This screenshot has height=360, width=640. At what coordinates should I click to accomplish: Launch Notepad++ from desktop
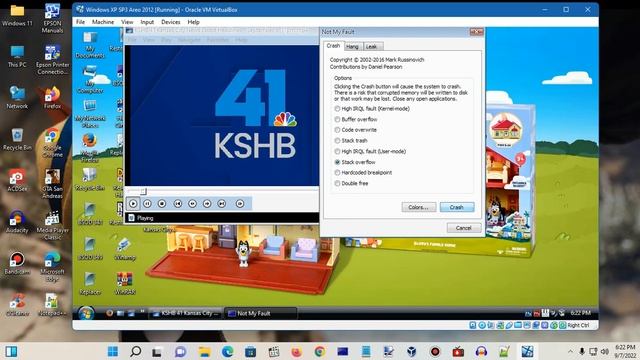tap(52, 305)
